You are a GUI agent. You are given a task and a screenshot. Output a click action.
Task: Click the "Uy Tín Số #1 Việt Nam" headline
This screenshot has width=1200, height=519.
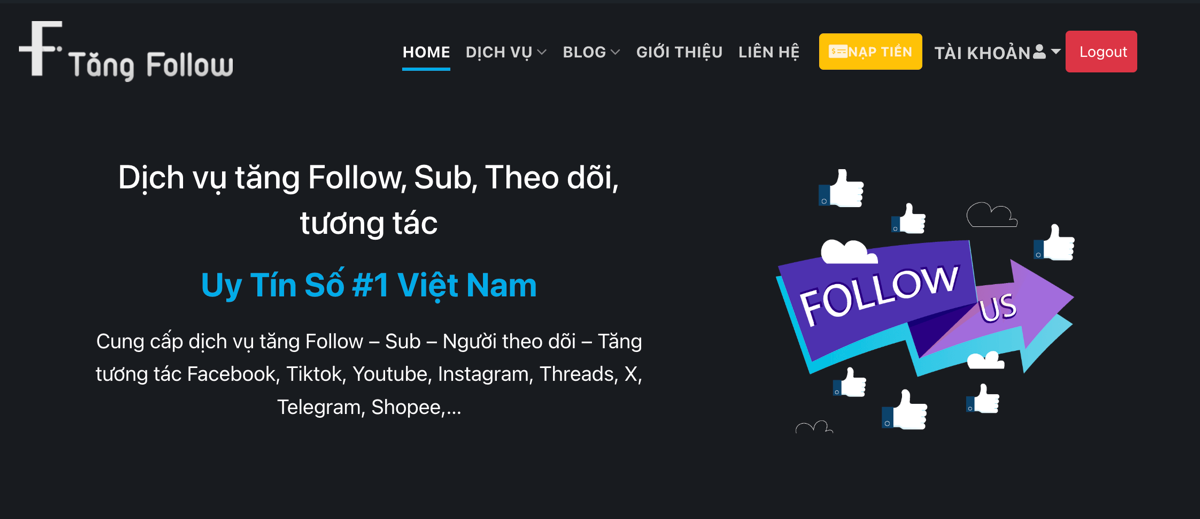pyautogui.click(x=369, y=285)
